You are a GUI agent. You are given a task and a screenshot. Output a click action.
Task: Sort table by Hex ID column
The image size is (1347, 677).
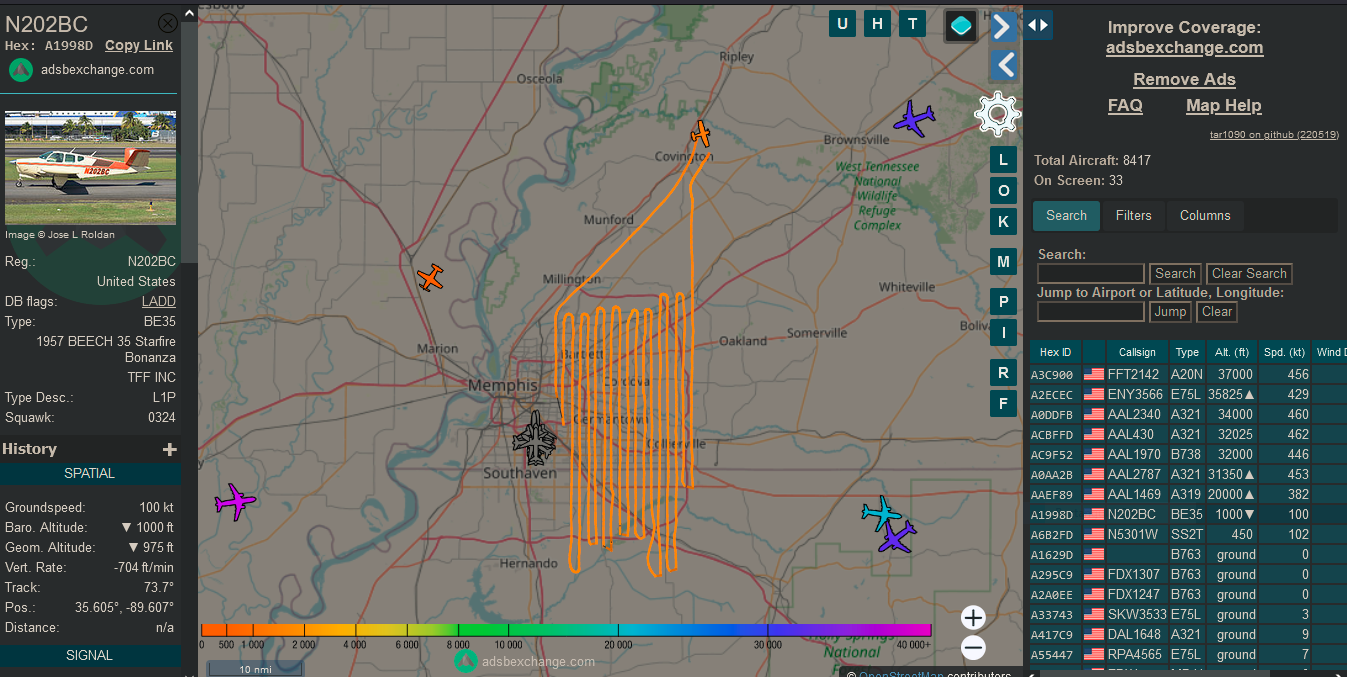coord(1055,352)
